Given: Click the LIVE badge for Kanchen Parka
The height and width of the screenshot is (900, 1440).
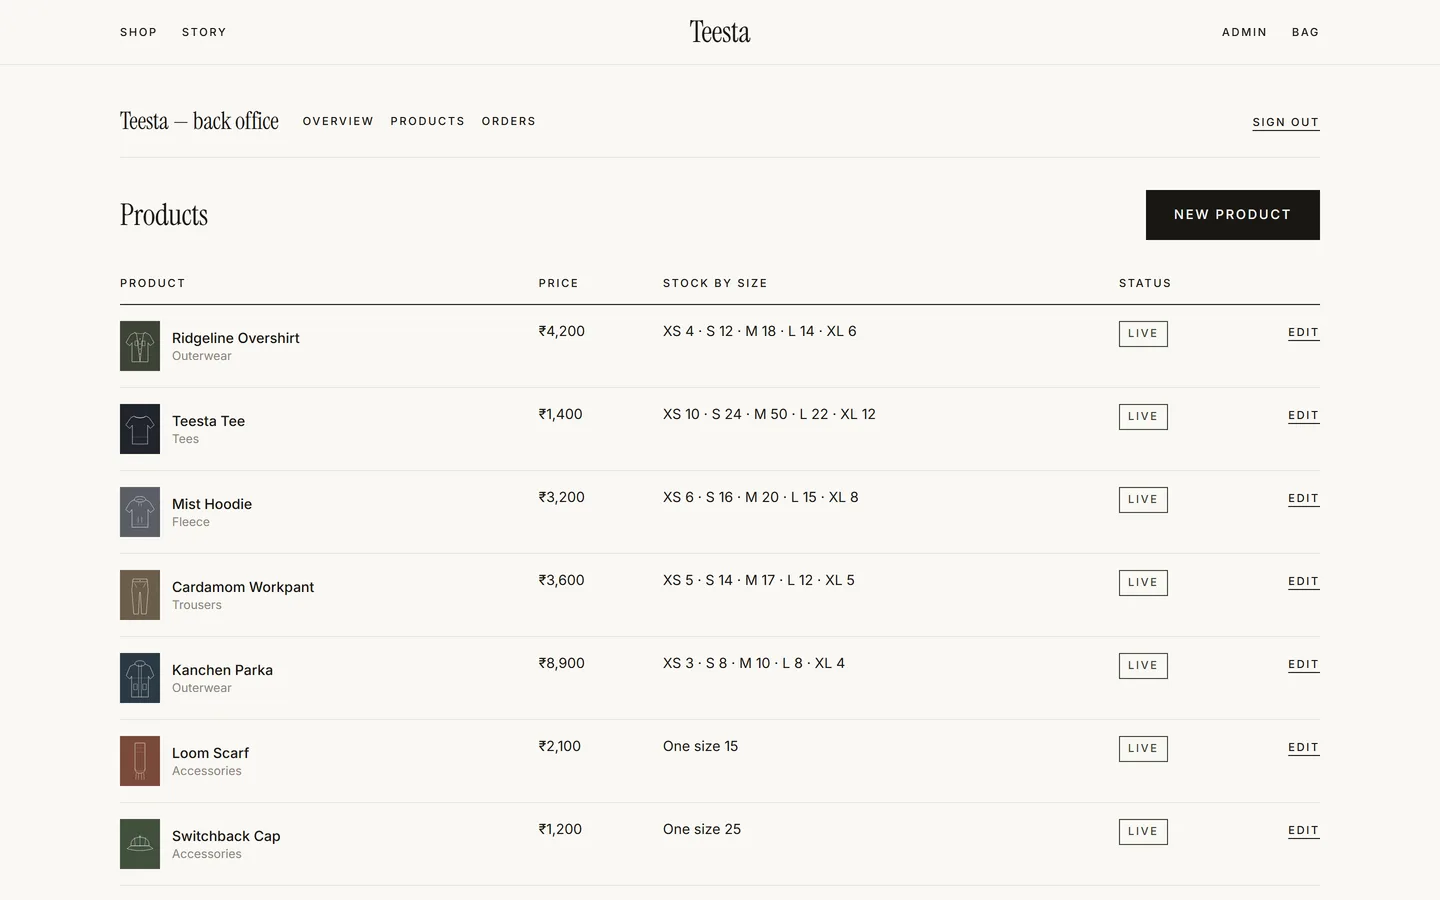Looking at the screenshot, I should point(1143,666).
